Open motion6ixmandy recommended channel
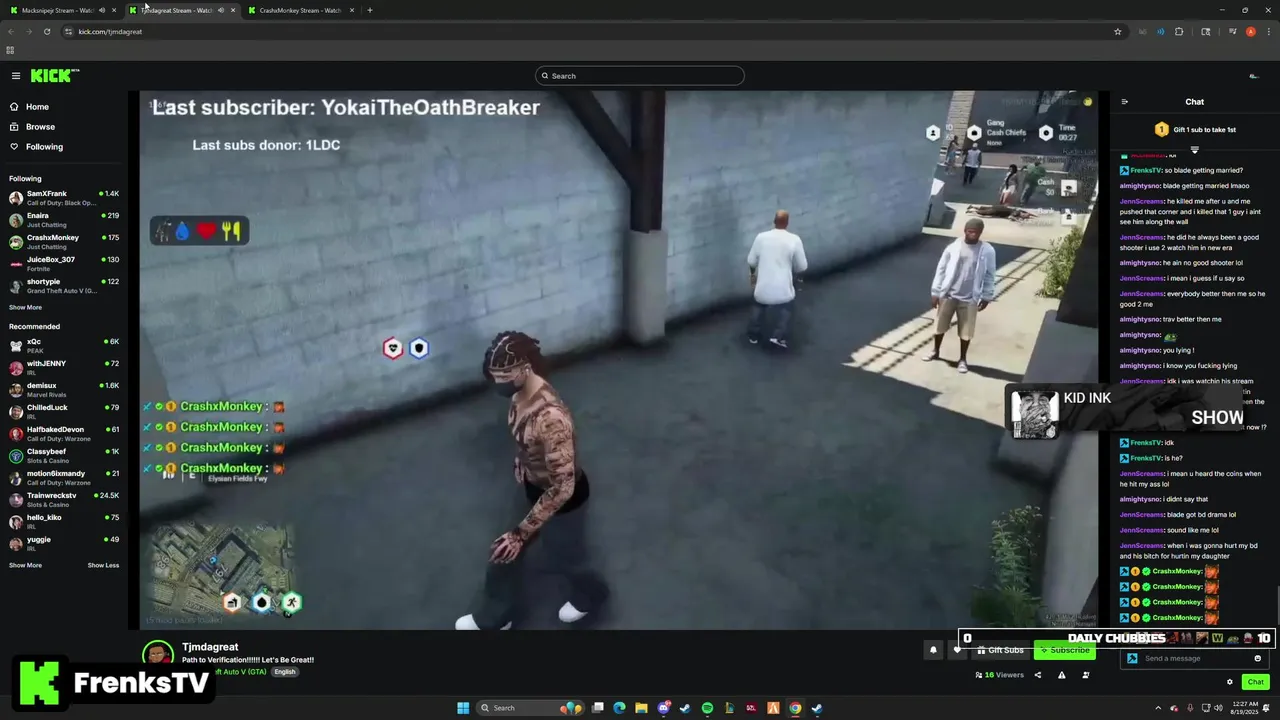 tap(64, 478)
